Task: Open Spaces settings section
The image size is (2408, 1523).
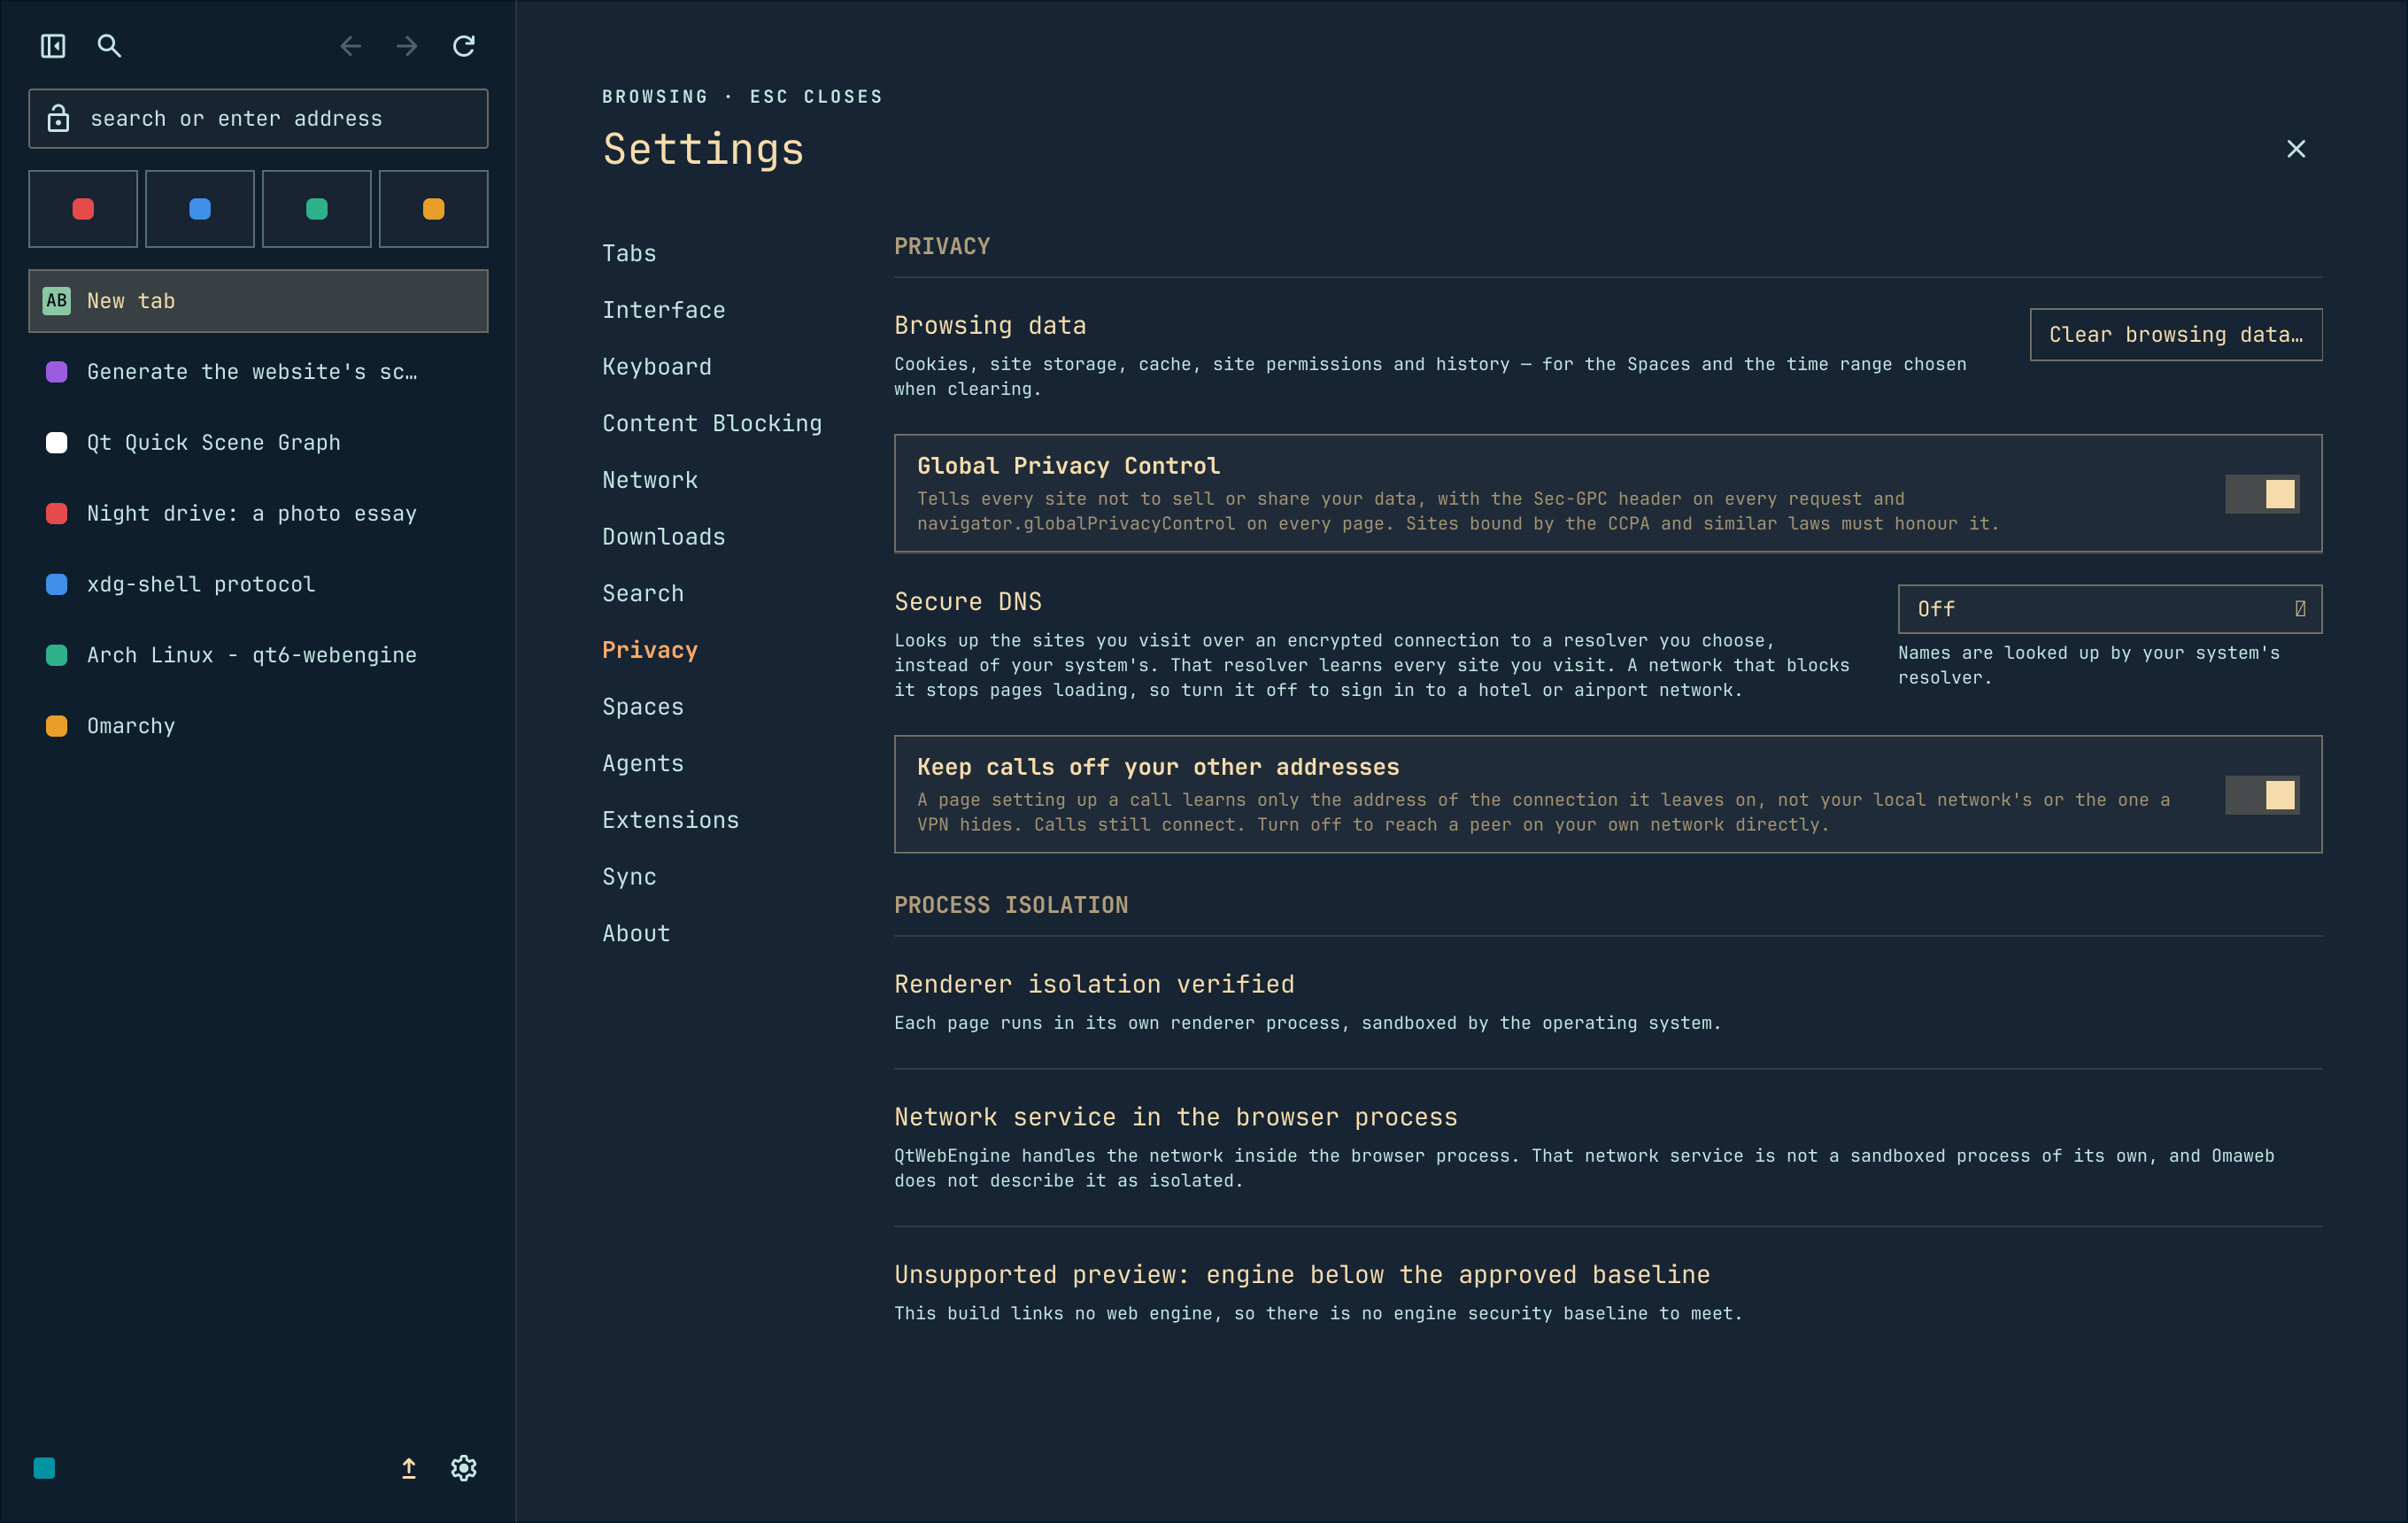Action: point(643,707)
